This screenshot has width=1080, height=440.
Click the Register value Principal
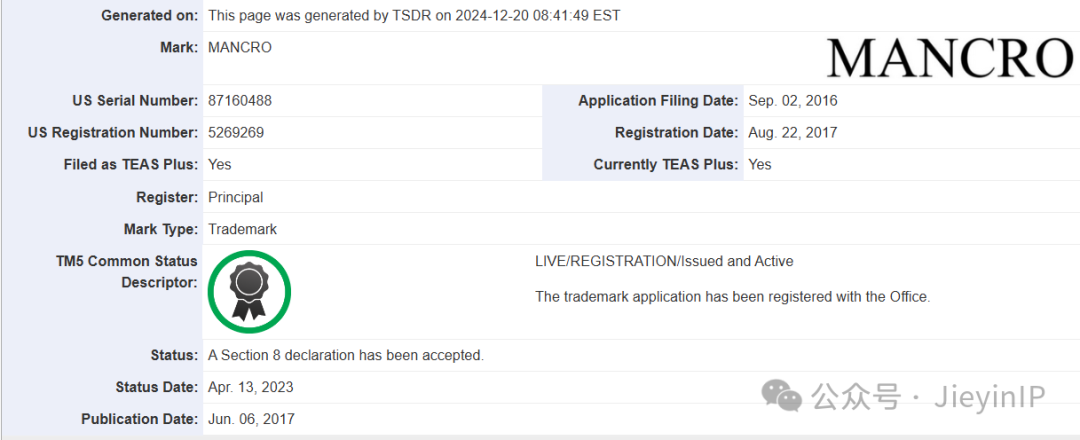click(236, 197)
